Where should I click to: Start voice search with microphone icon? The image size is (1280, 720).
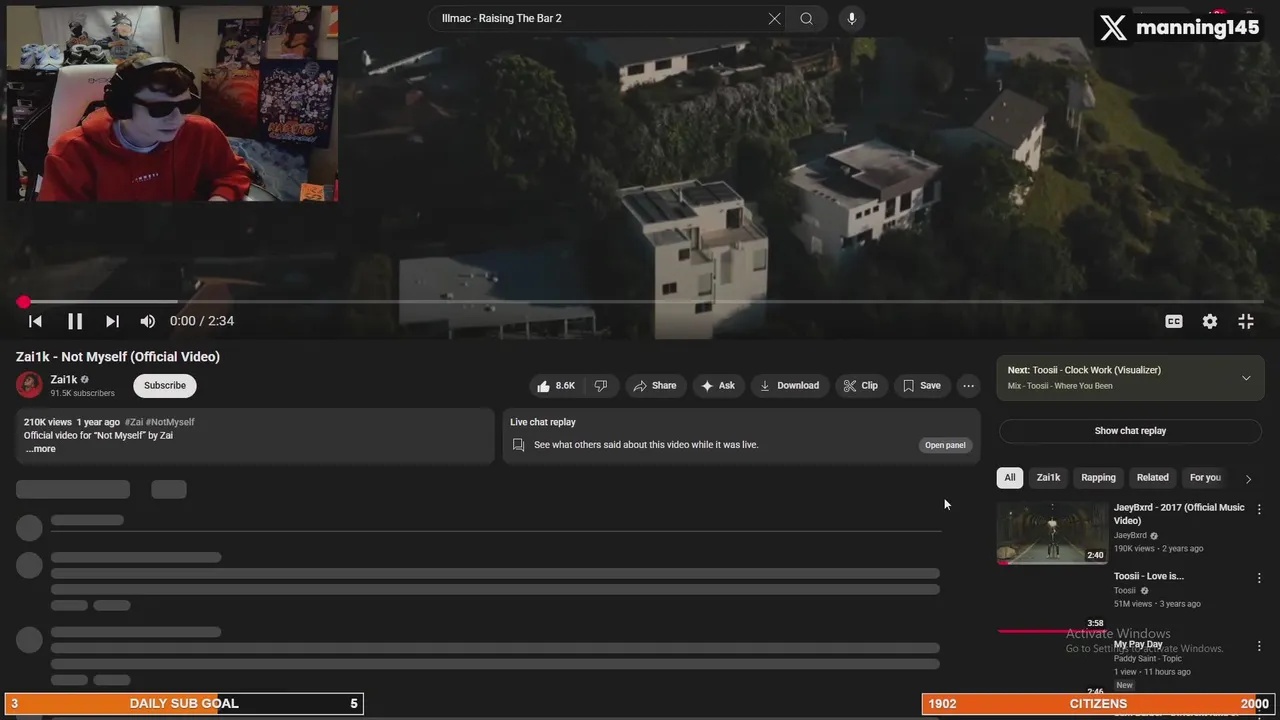click(x=851, y=19)
